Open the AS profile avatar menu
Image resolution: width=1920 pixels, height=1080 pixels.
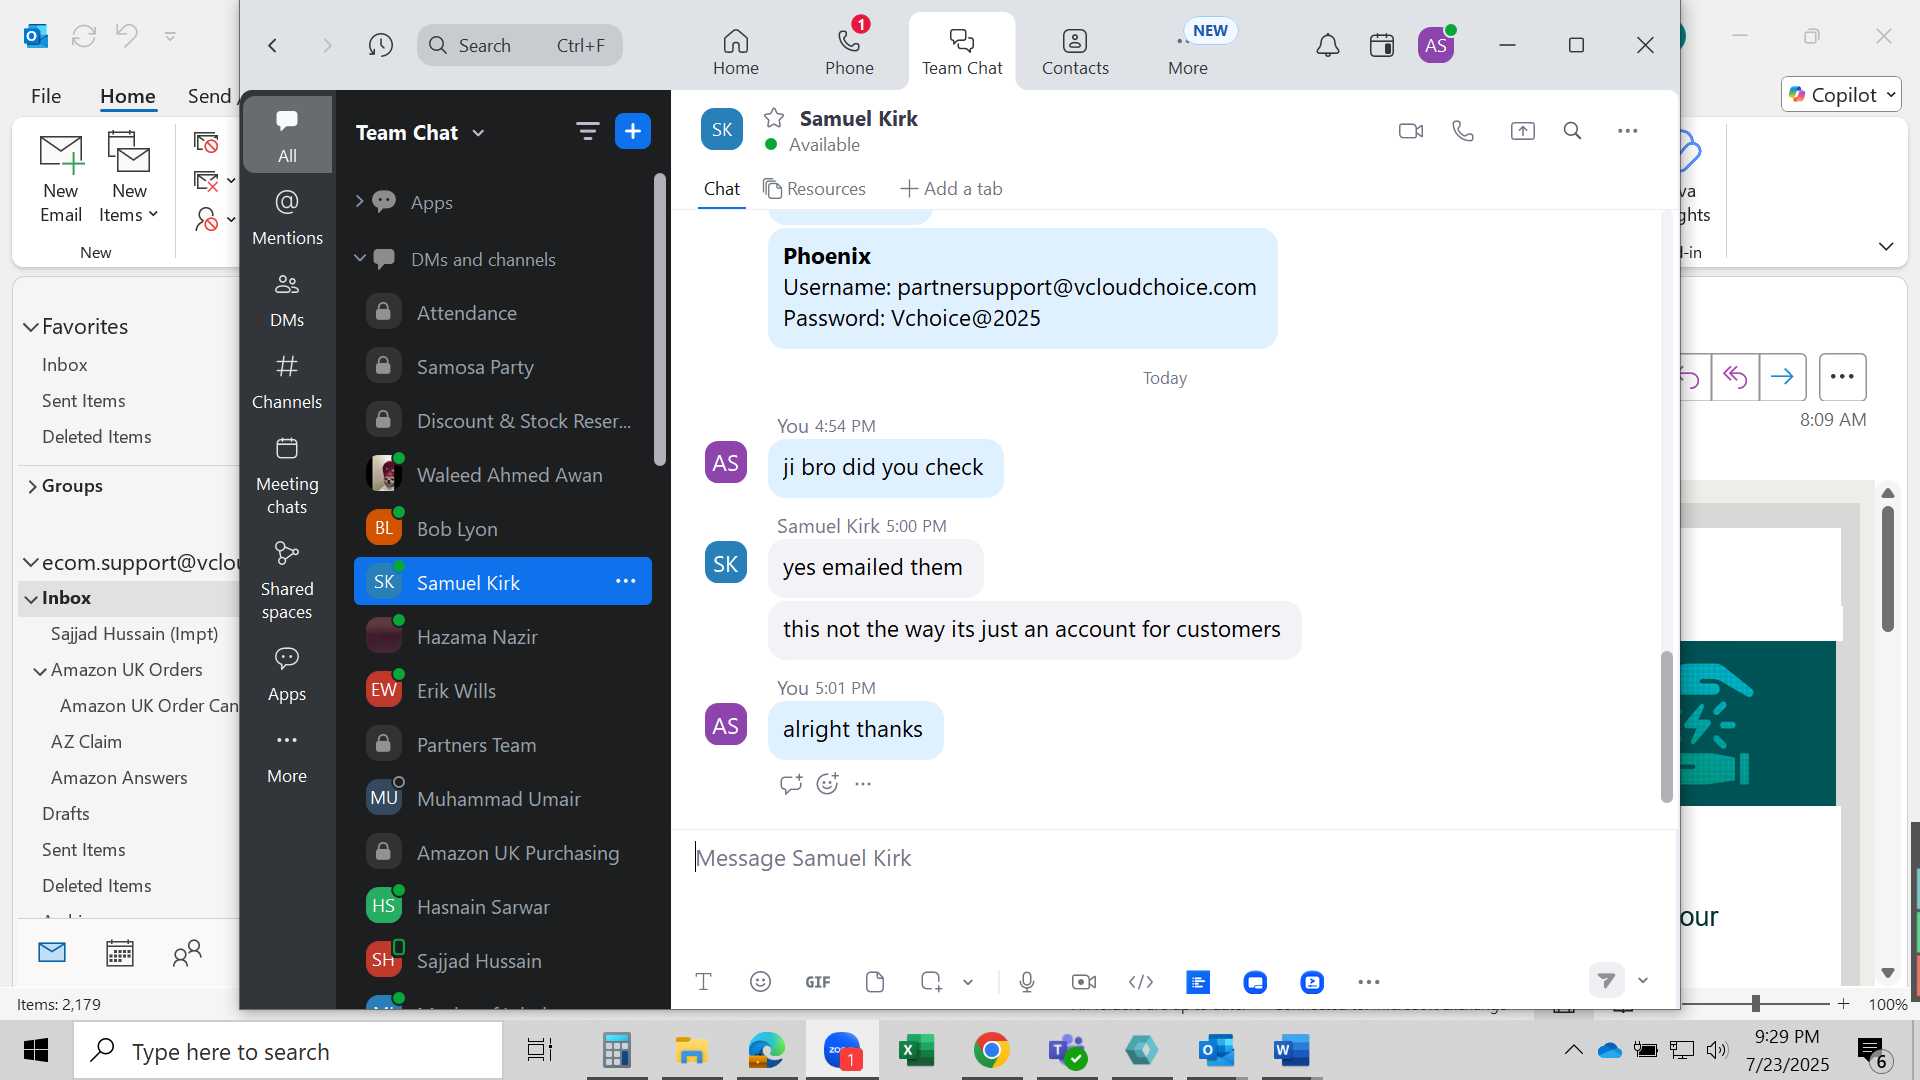(x=1436, y=45)
